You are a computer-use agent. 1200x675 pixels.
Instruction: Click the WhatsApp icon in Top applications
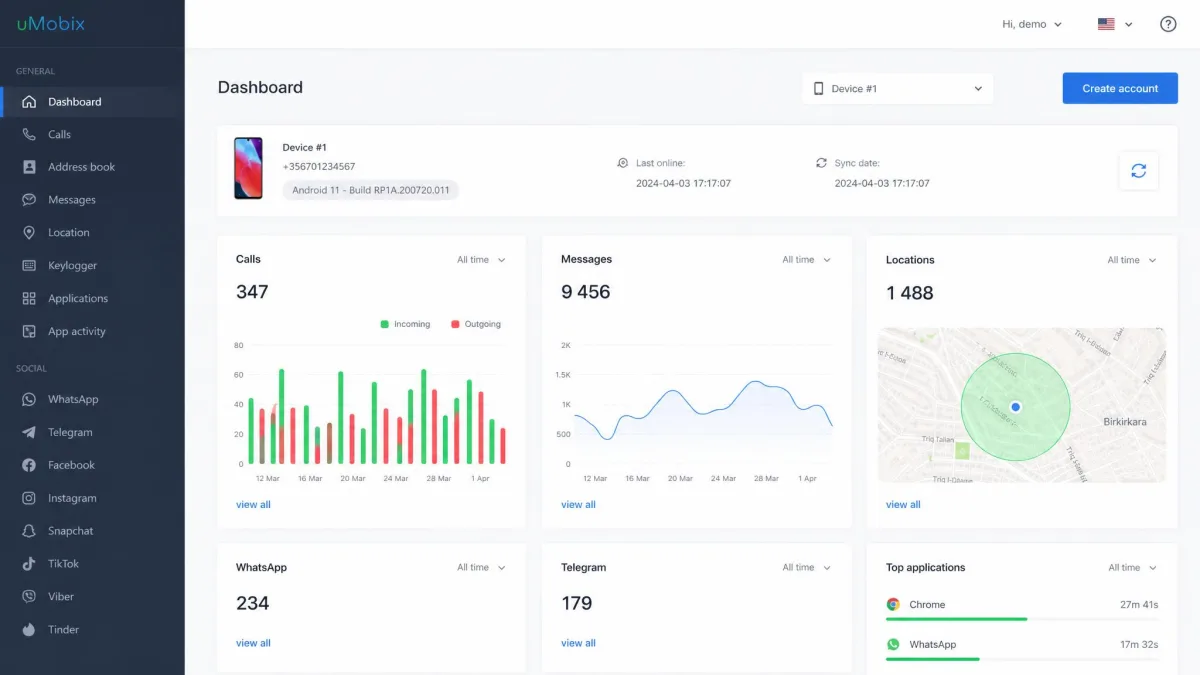pyautogui.click(x=893, y=644)
